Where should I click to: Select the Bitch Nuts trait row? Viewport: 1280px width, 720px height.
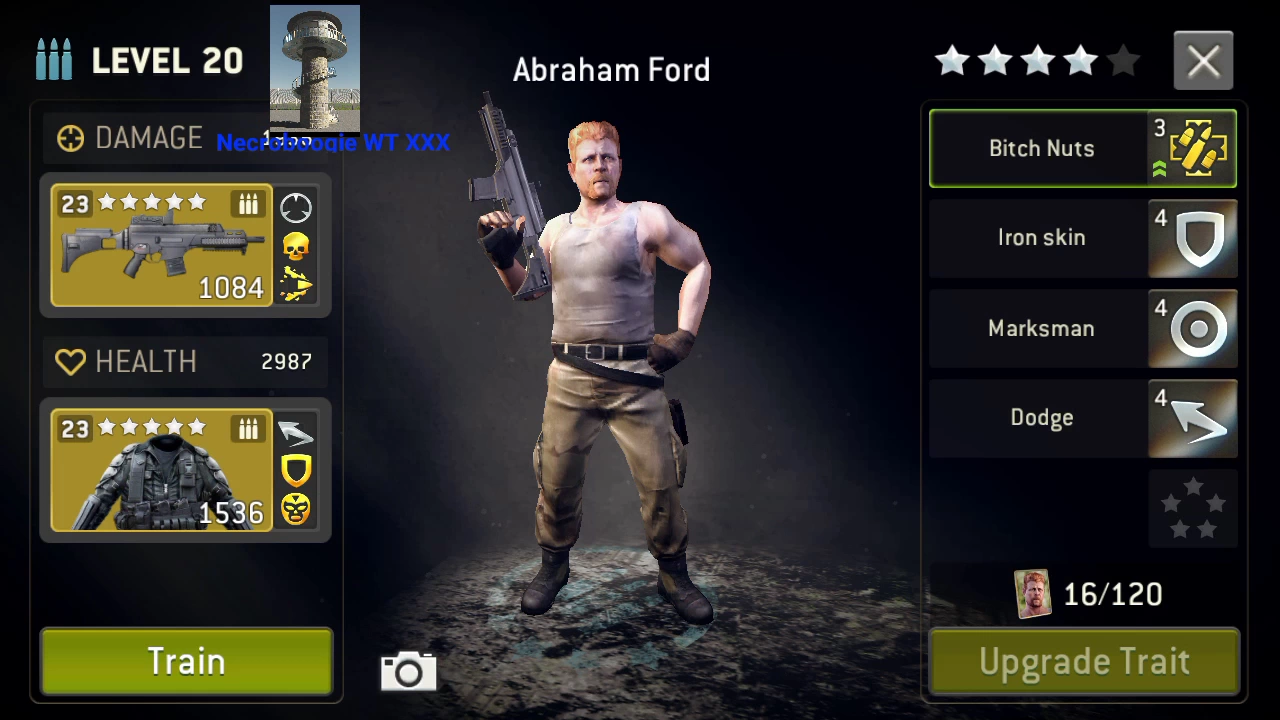(1083, 149)
